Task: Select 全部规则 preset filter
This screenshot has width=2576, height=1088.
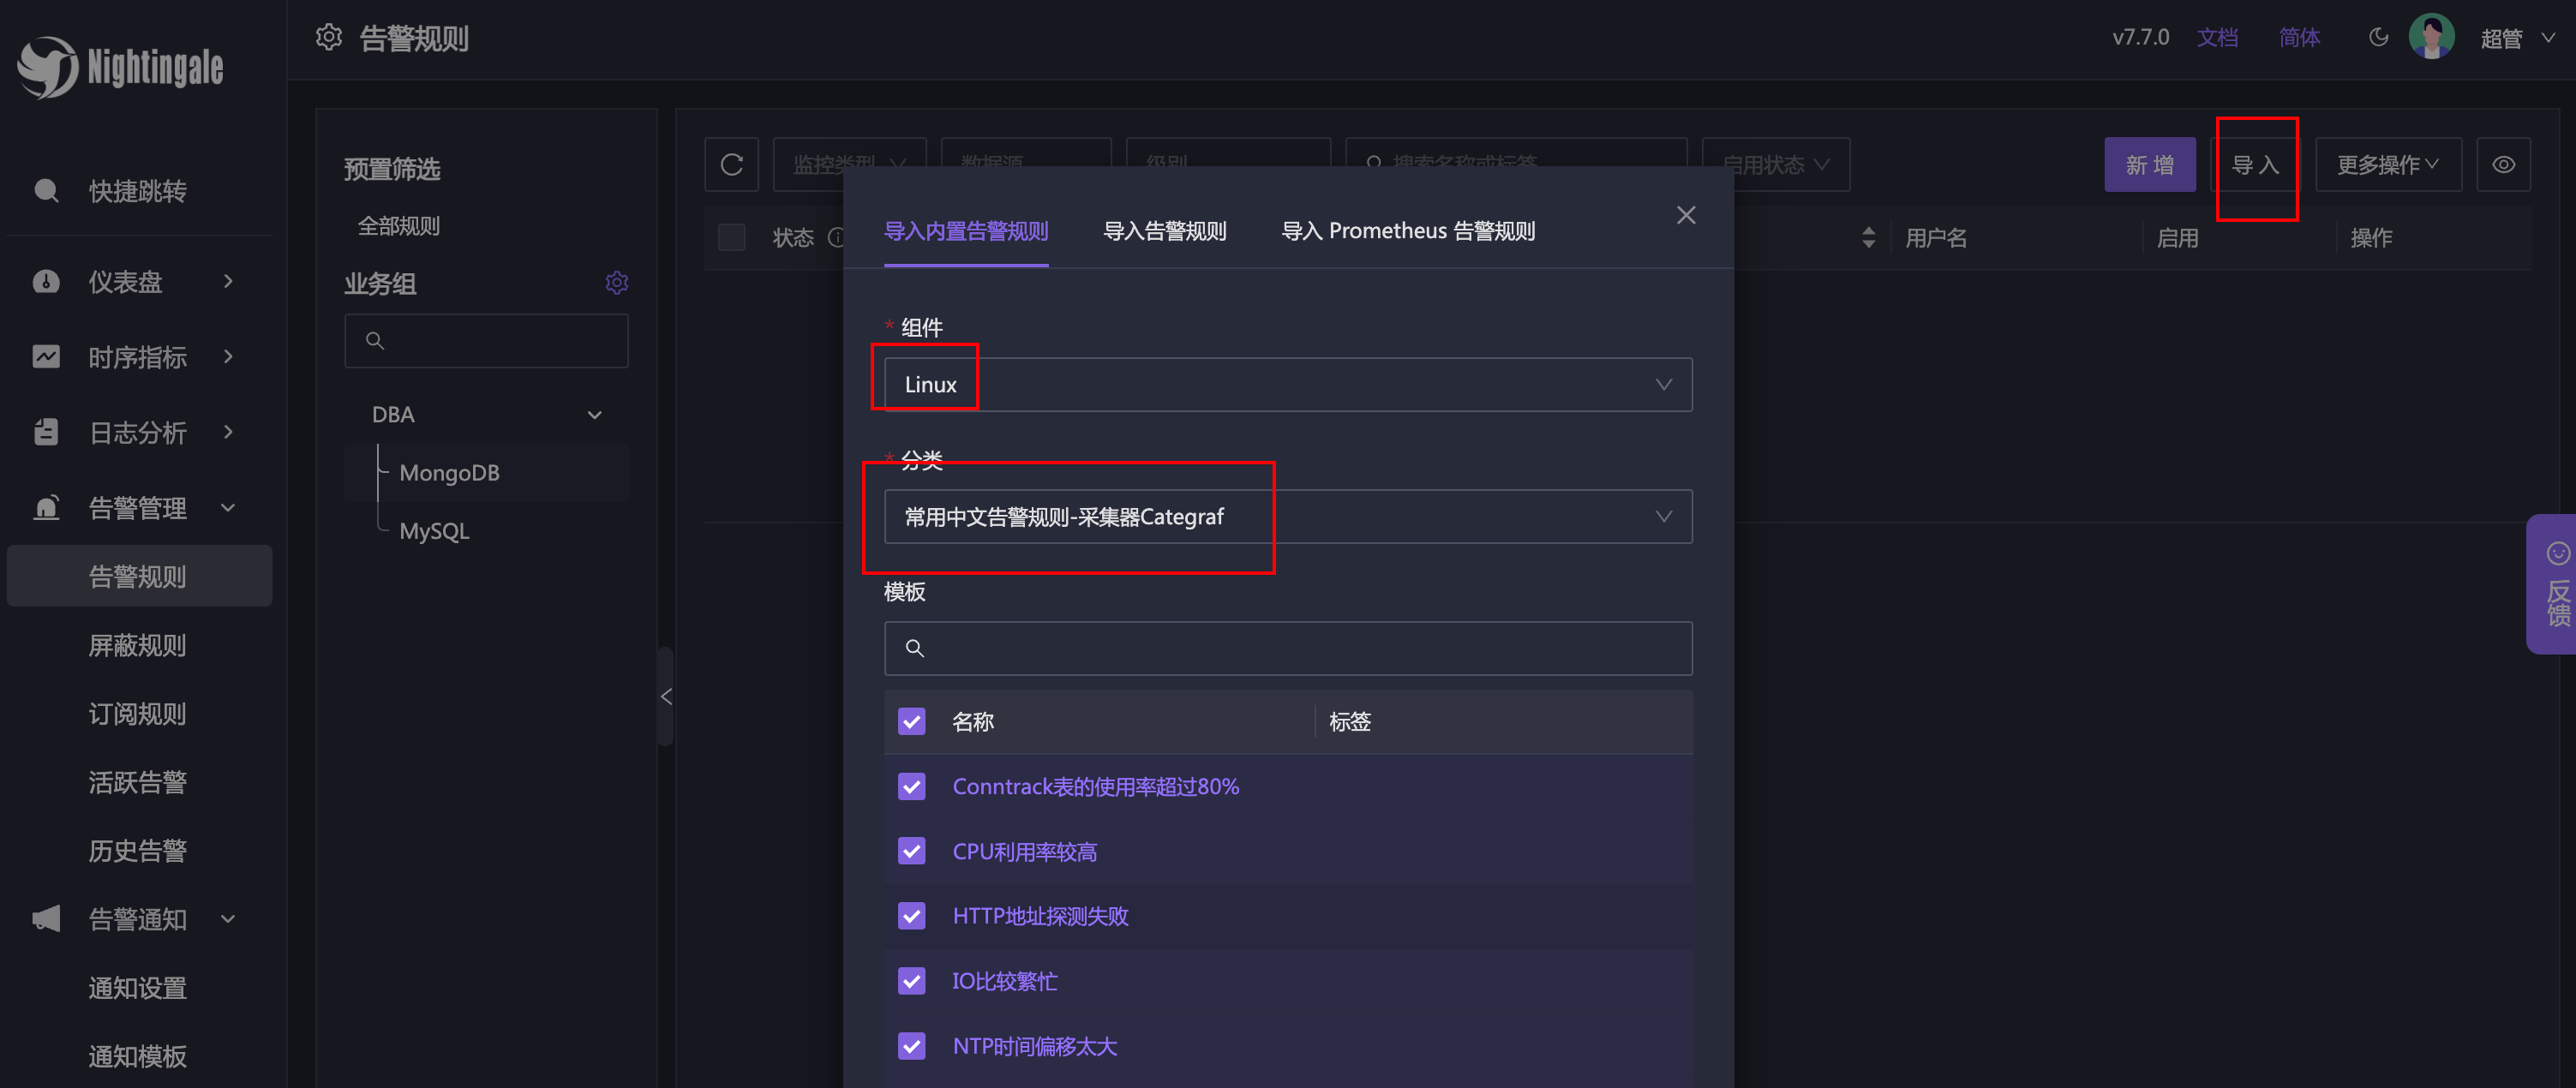Action: pos(399,226)
